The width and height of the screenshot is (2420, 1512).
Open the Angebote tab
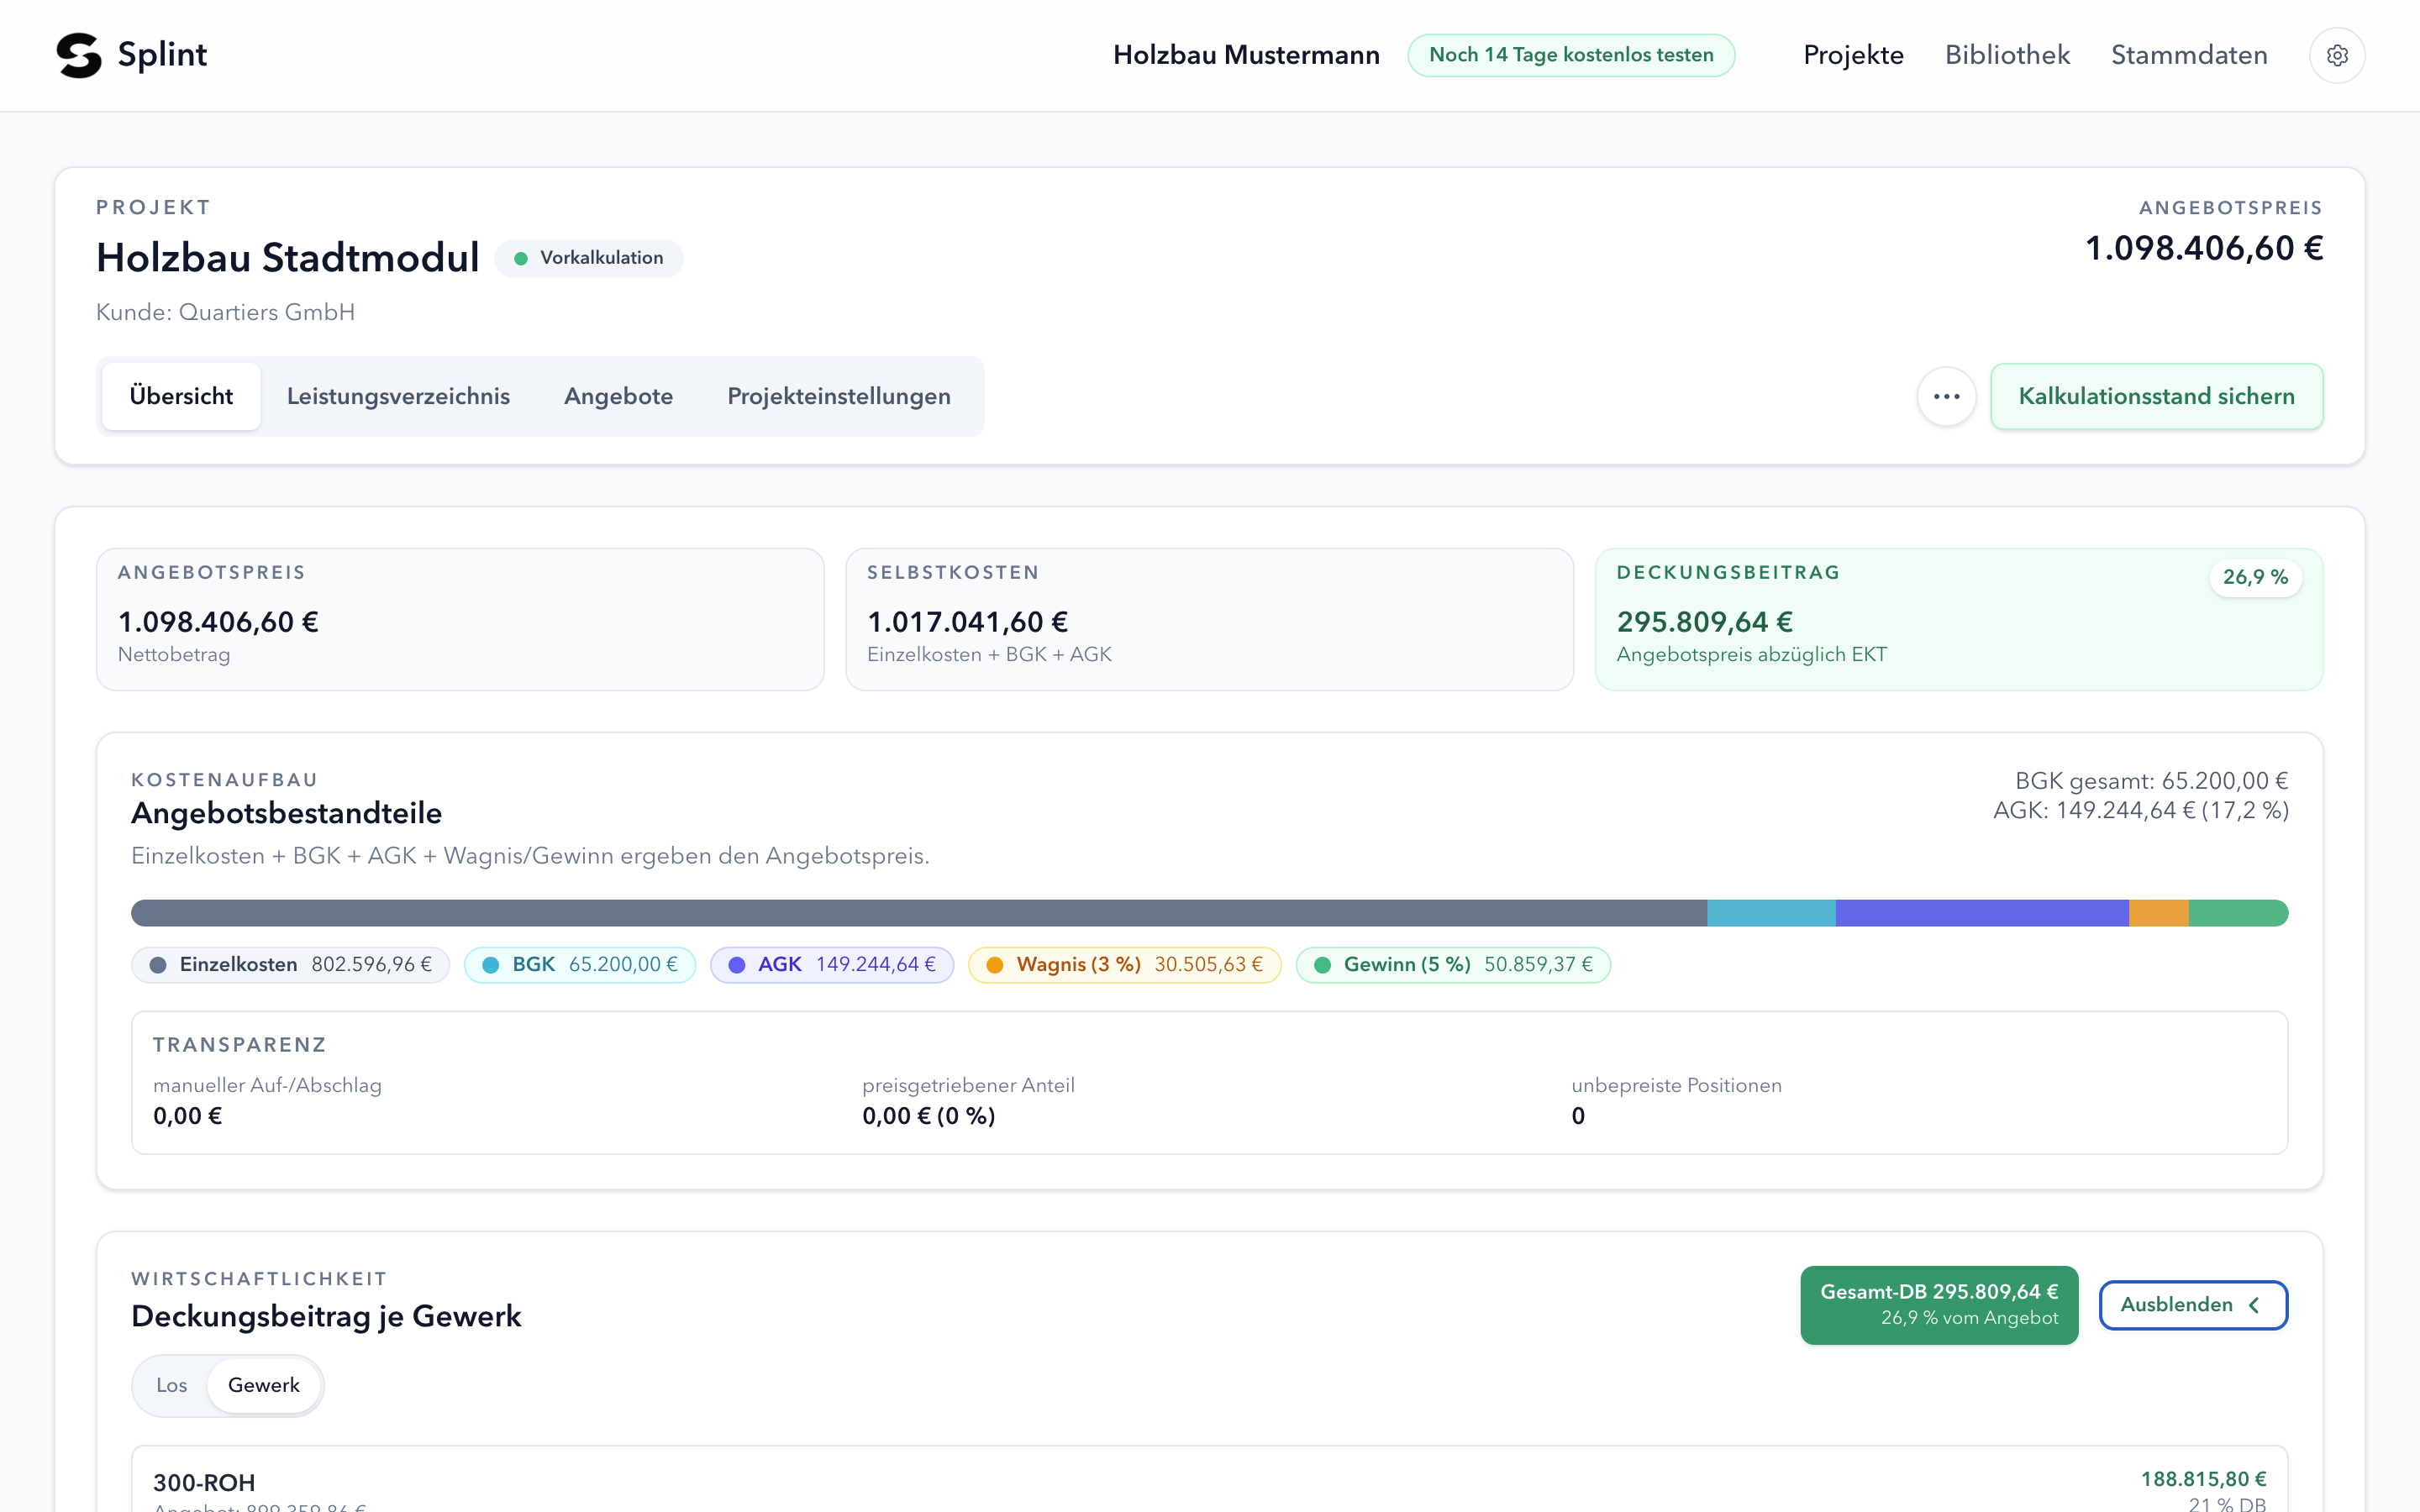[618, 396]
